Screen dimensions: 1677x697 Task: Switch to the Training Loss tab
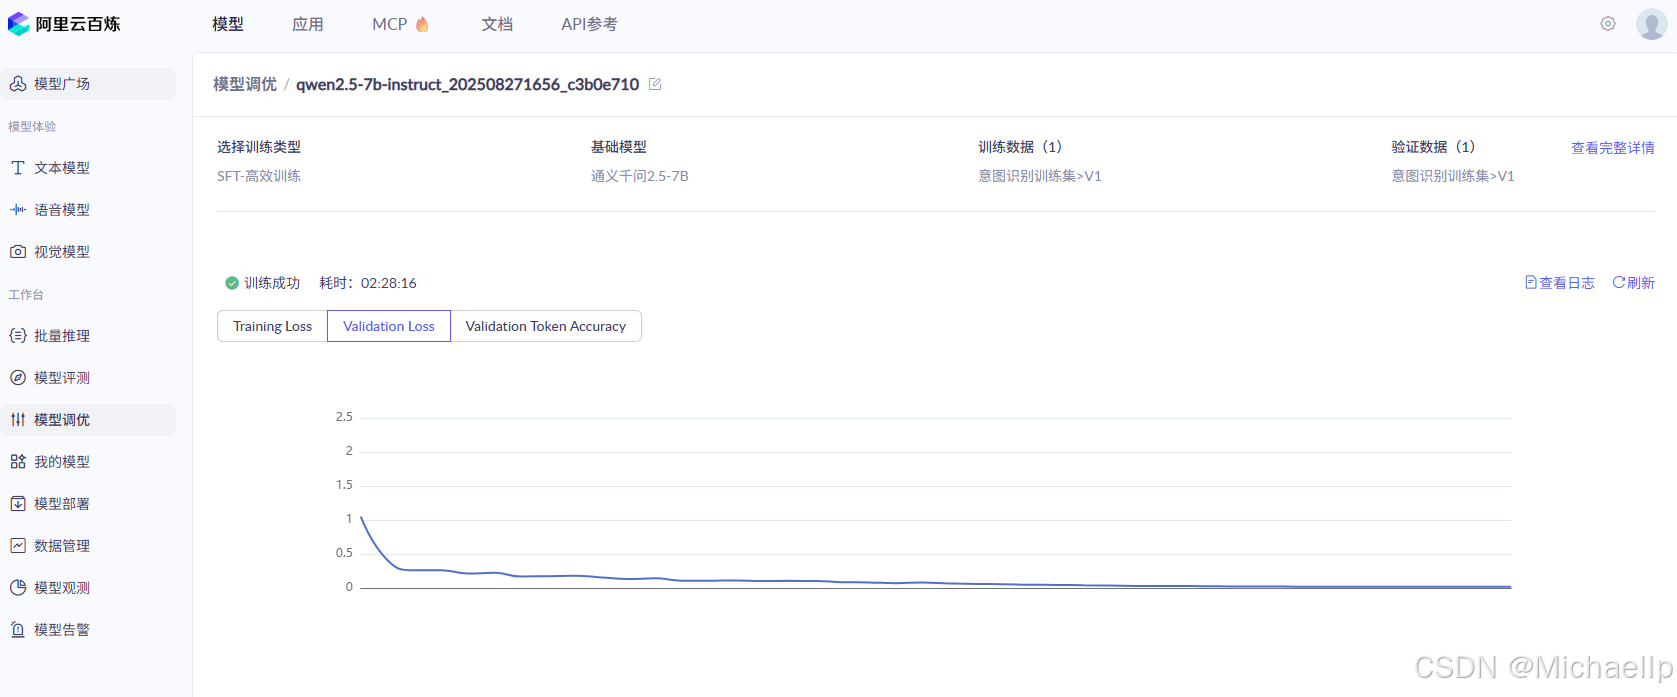tap(272, 326)
